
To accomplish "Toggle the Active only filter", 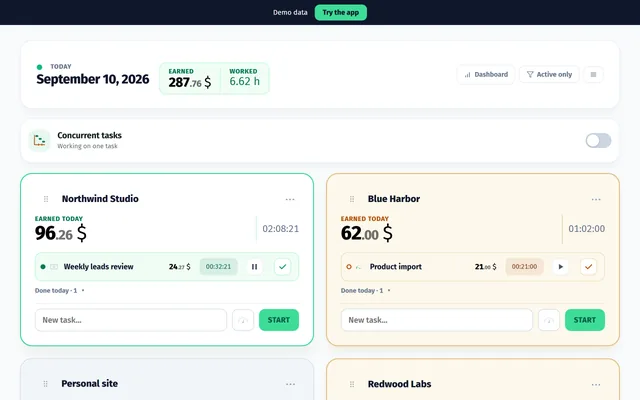I will tap(549, 75).
